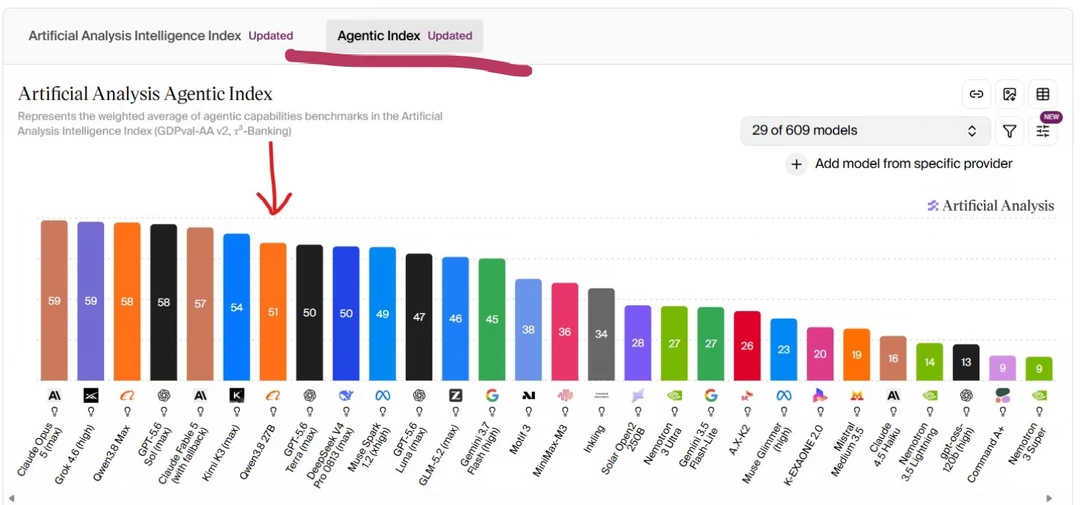Click the right arrow of horizontal scrollbar

click(x=1048, y=497)
